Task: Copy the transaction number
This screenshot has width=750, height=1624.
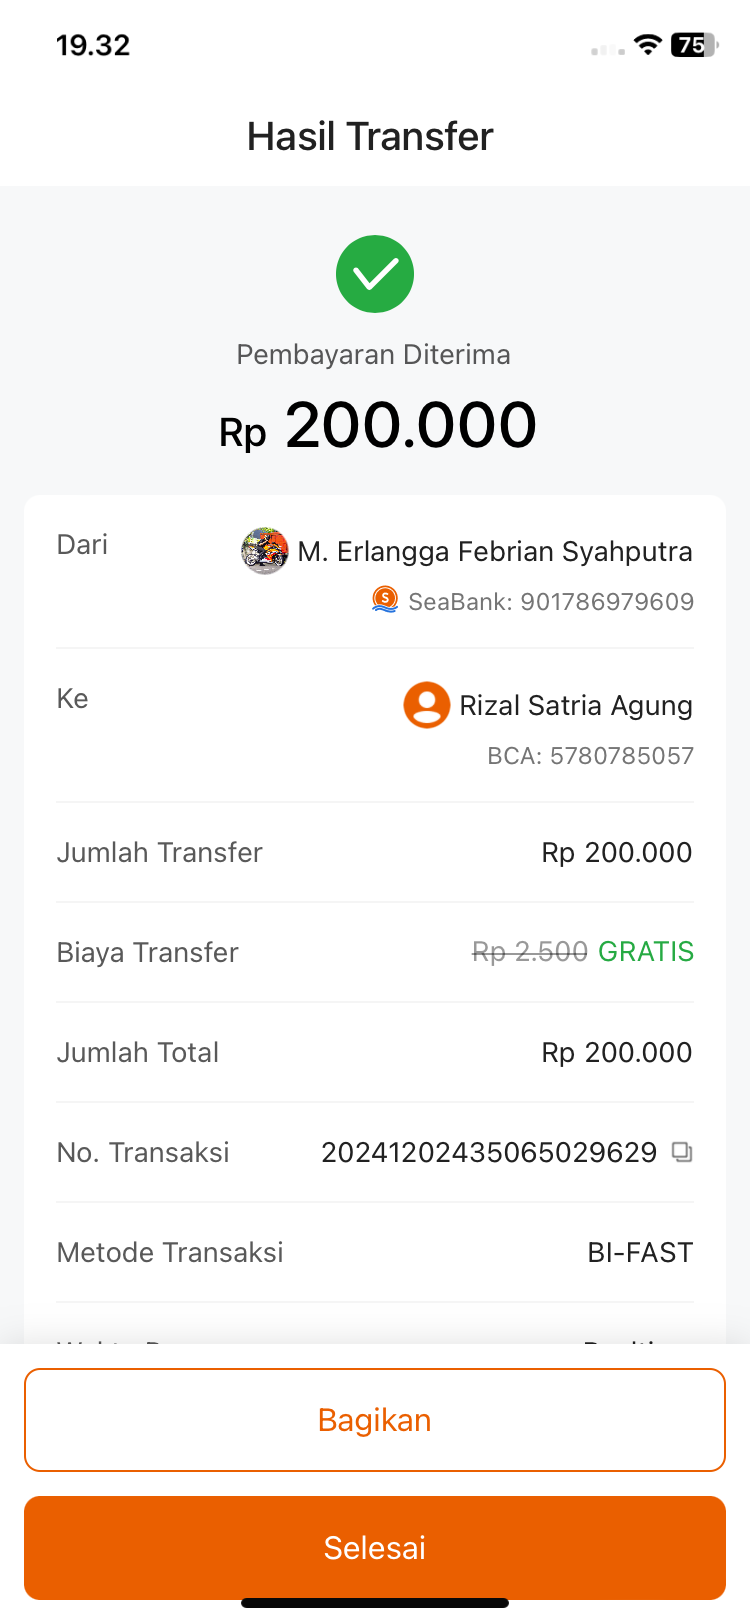Action: (682, 1152)
